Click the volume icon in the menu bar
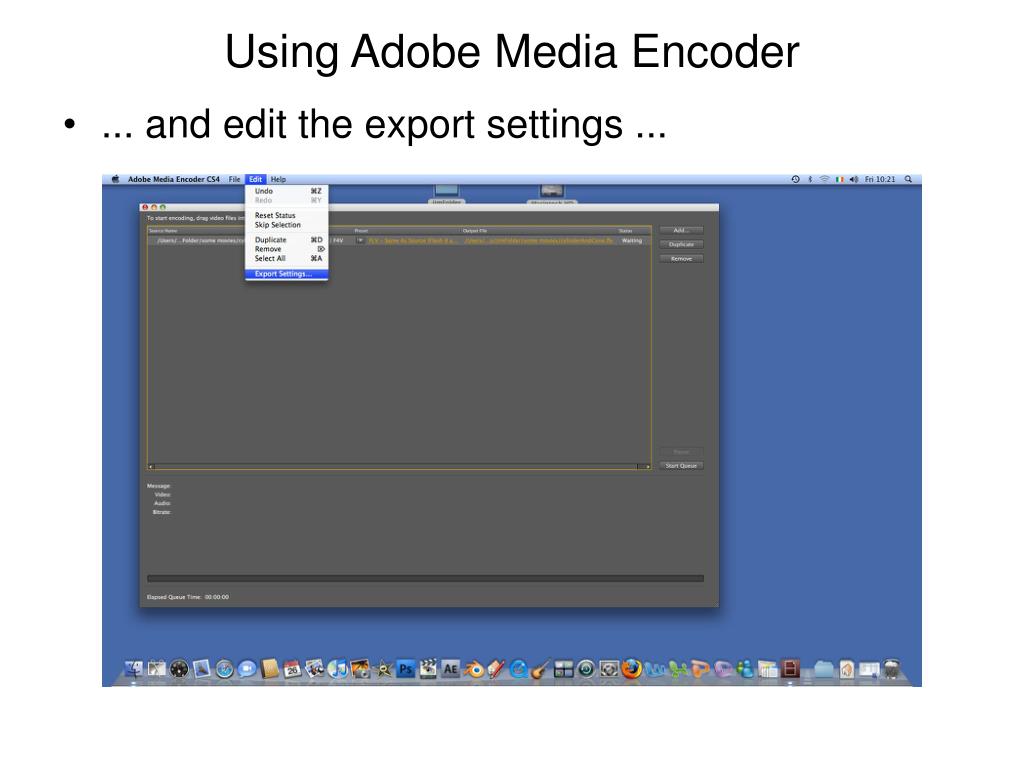1024x768 pixels. (x=854, y=179)
